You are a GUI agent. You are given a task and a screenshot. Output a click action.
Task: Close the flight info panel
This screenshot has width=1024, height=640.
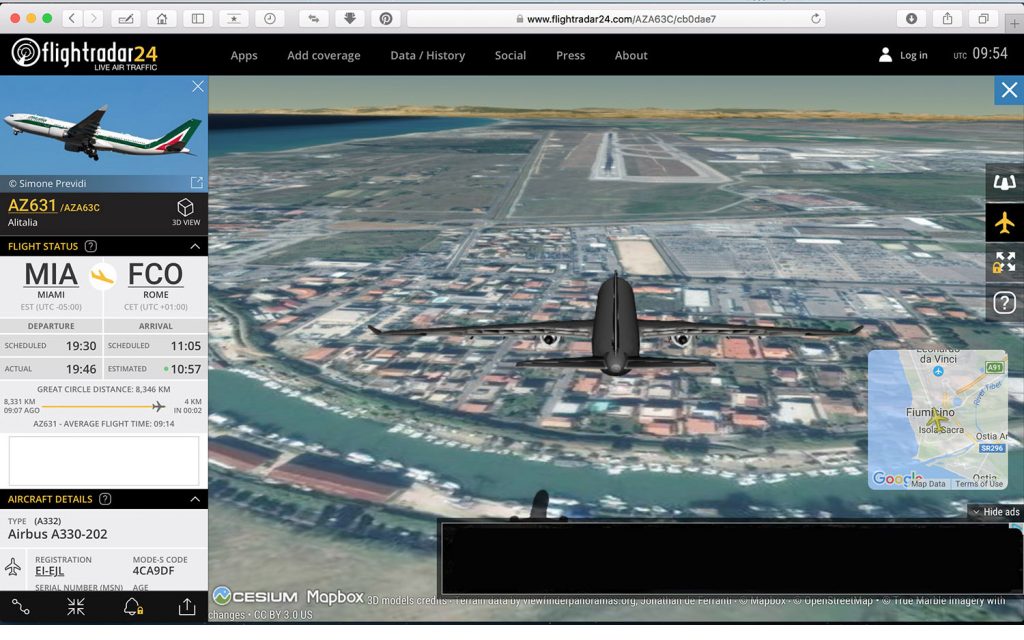[x=198, y=86]
